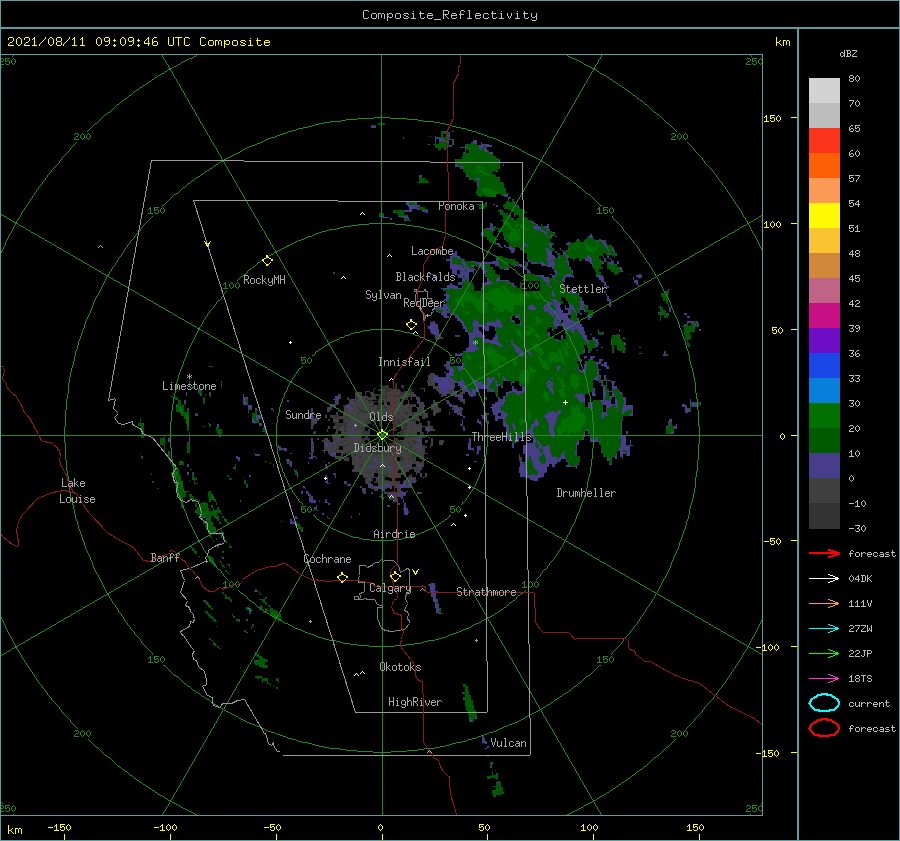Click the Innisfail town label
The height and width of the screenshot is (841, 900).
pyautogui.click(x=404, y=362)
